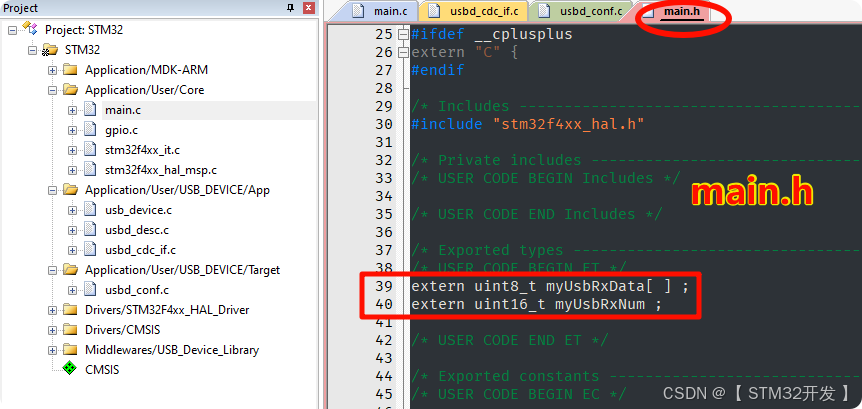Click the Application/MDK-ARM folder icon
Screen dimensions: 862x409
coord(70,70)
